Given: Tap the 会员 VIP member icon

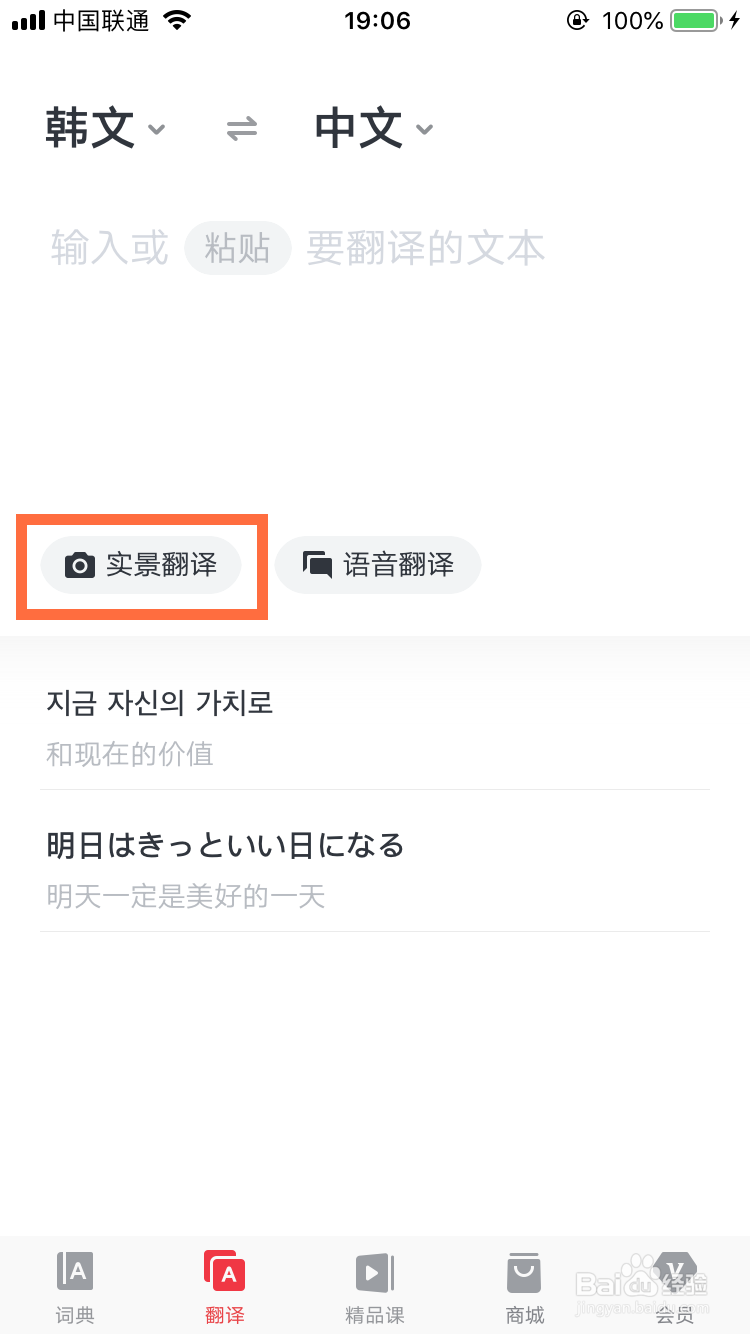Looking at the screenshot, I should [x=675, y=1271].
